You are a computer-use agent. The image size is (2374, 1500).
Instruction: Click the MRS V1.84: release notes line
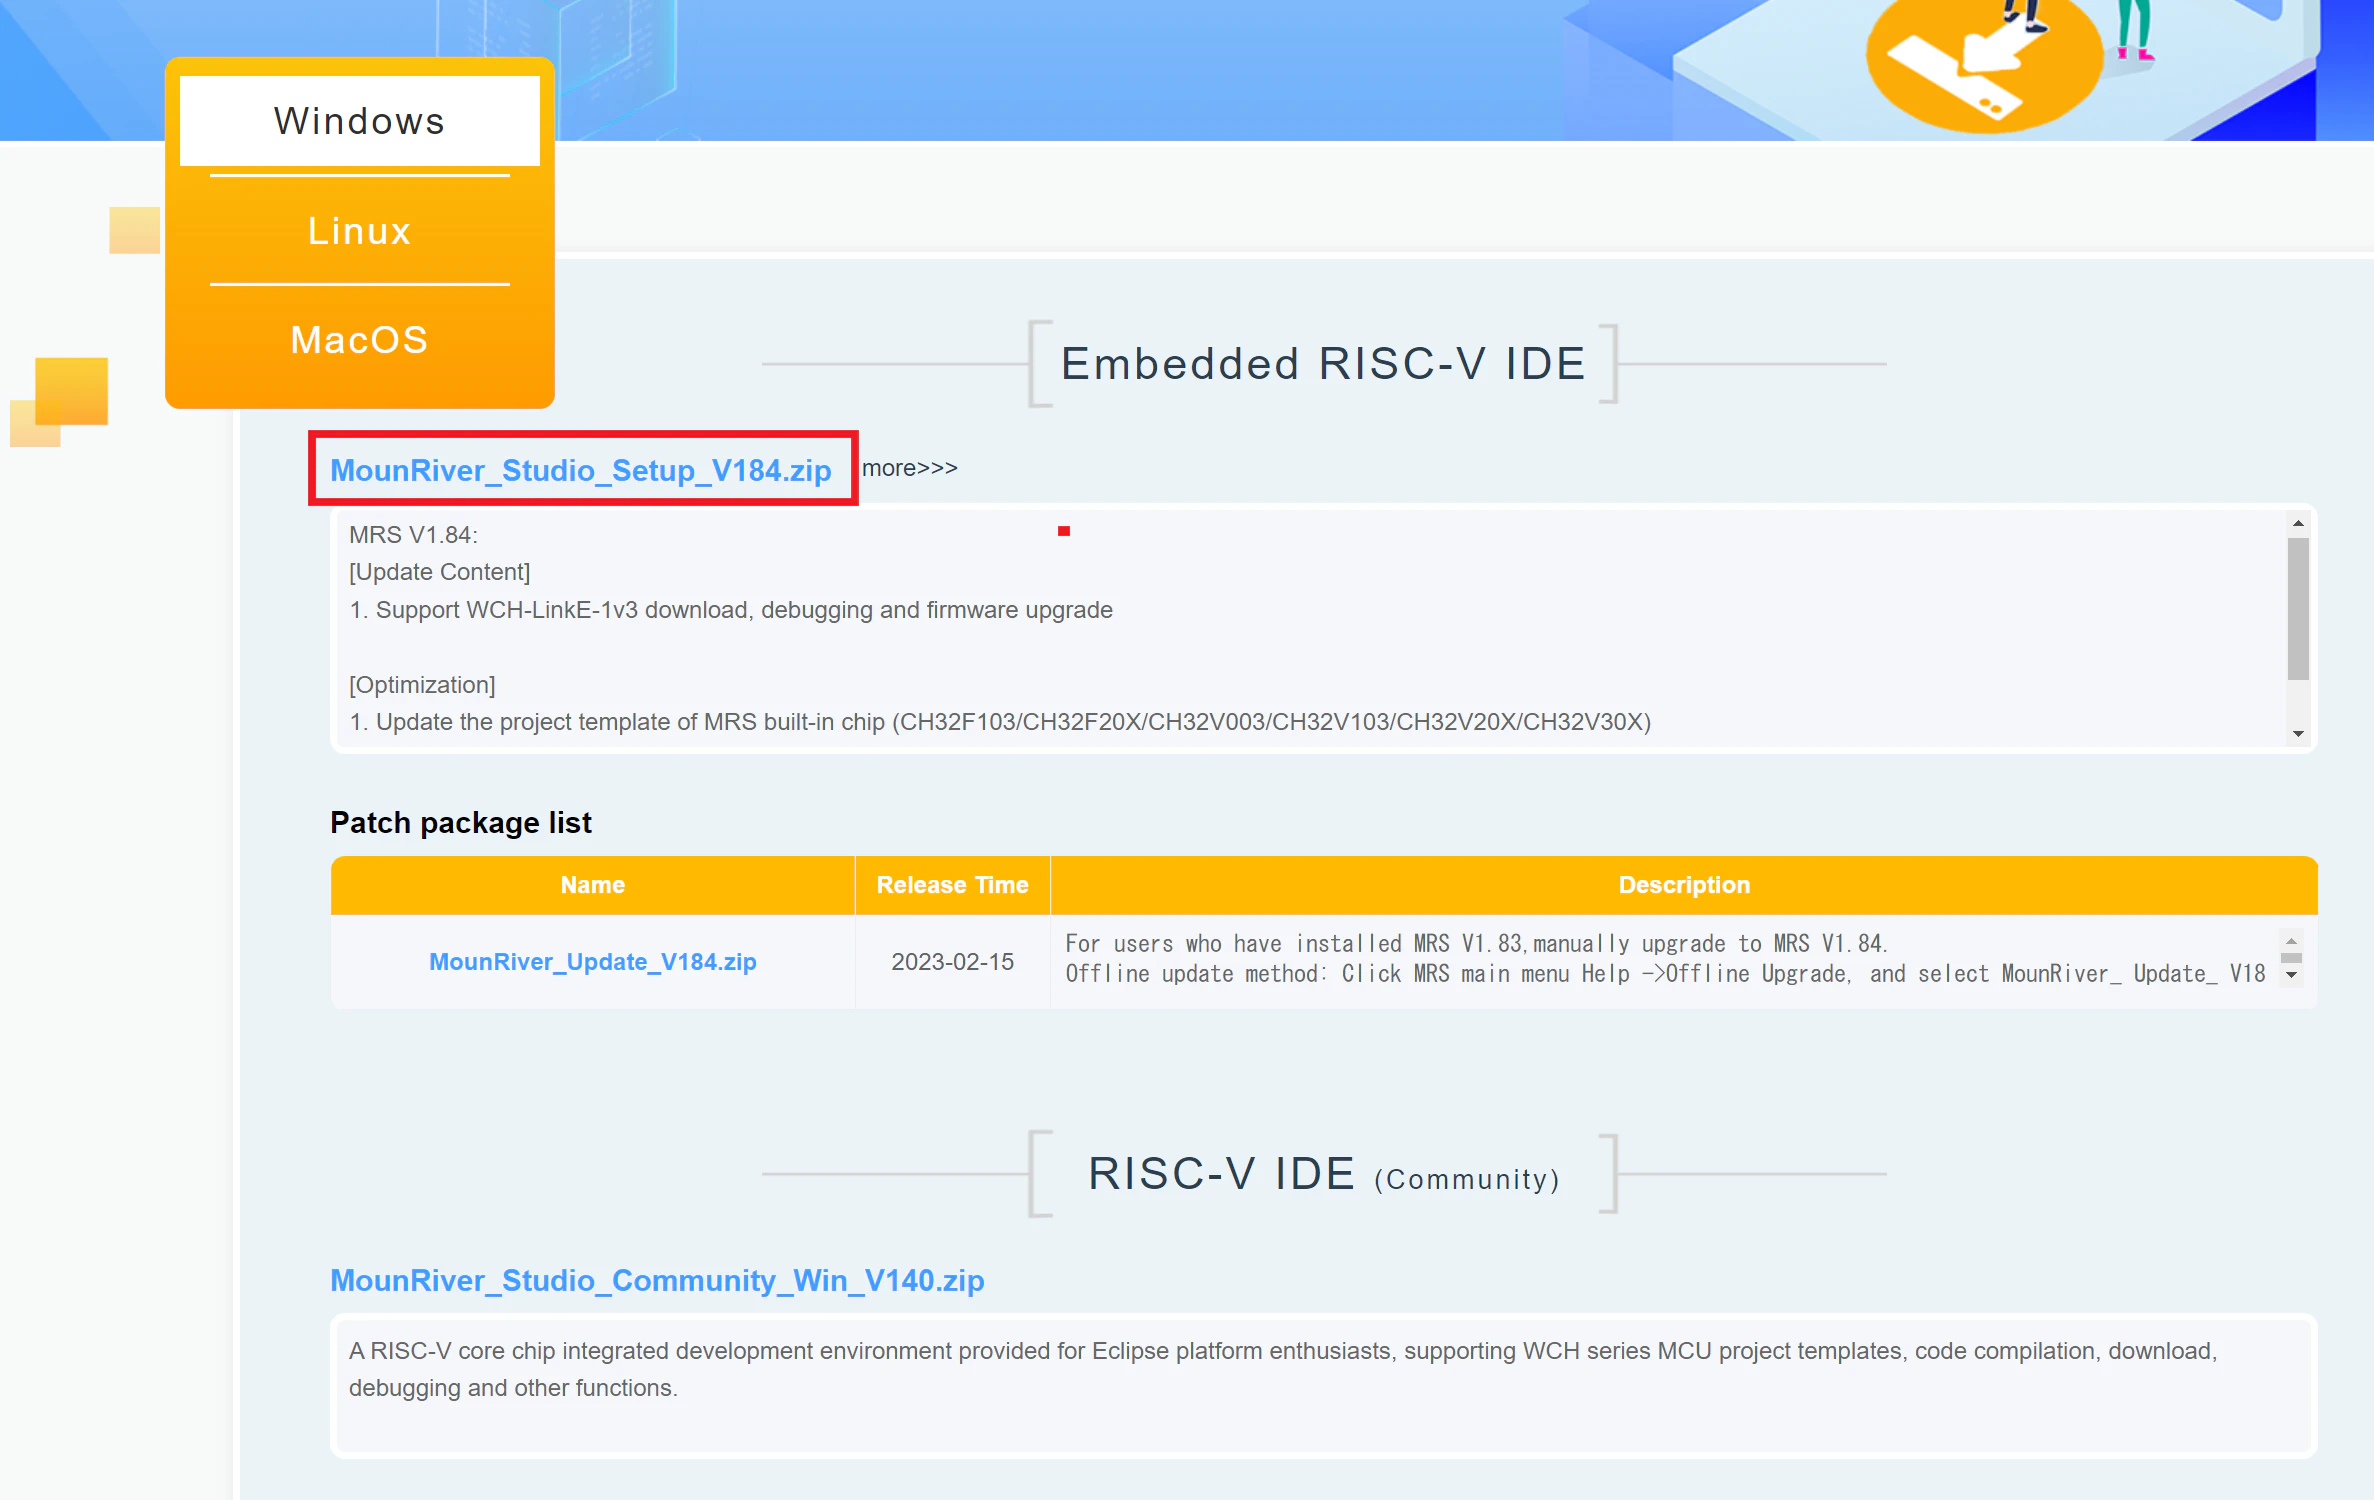pyautogui.click(x=413, y=535)
